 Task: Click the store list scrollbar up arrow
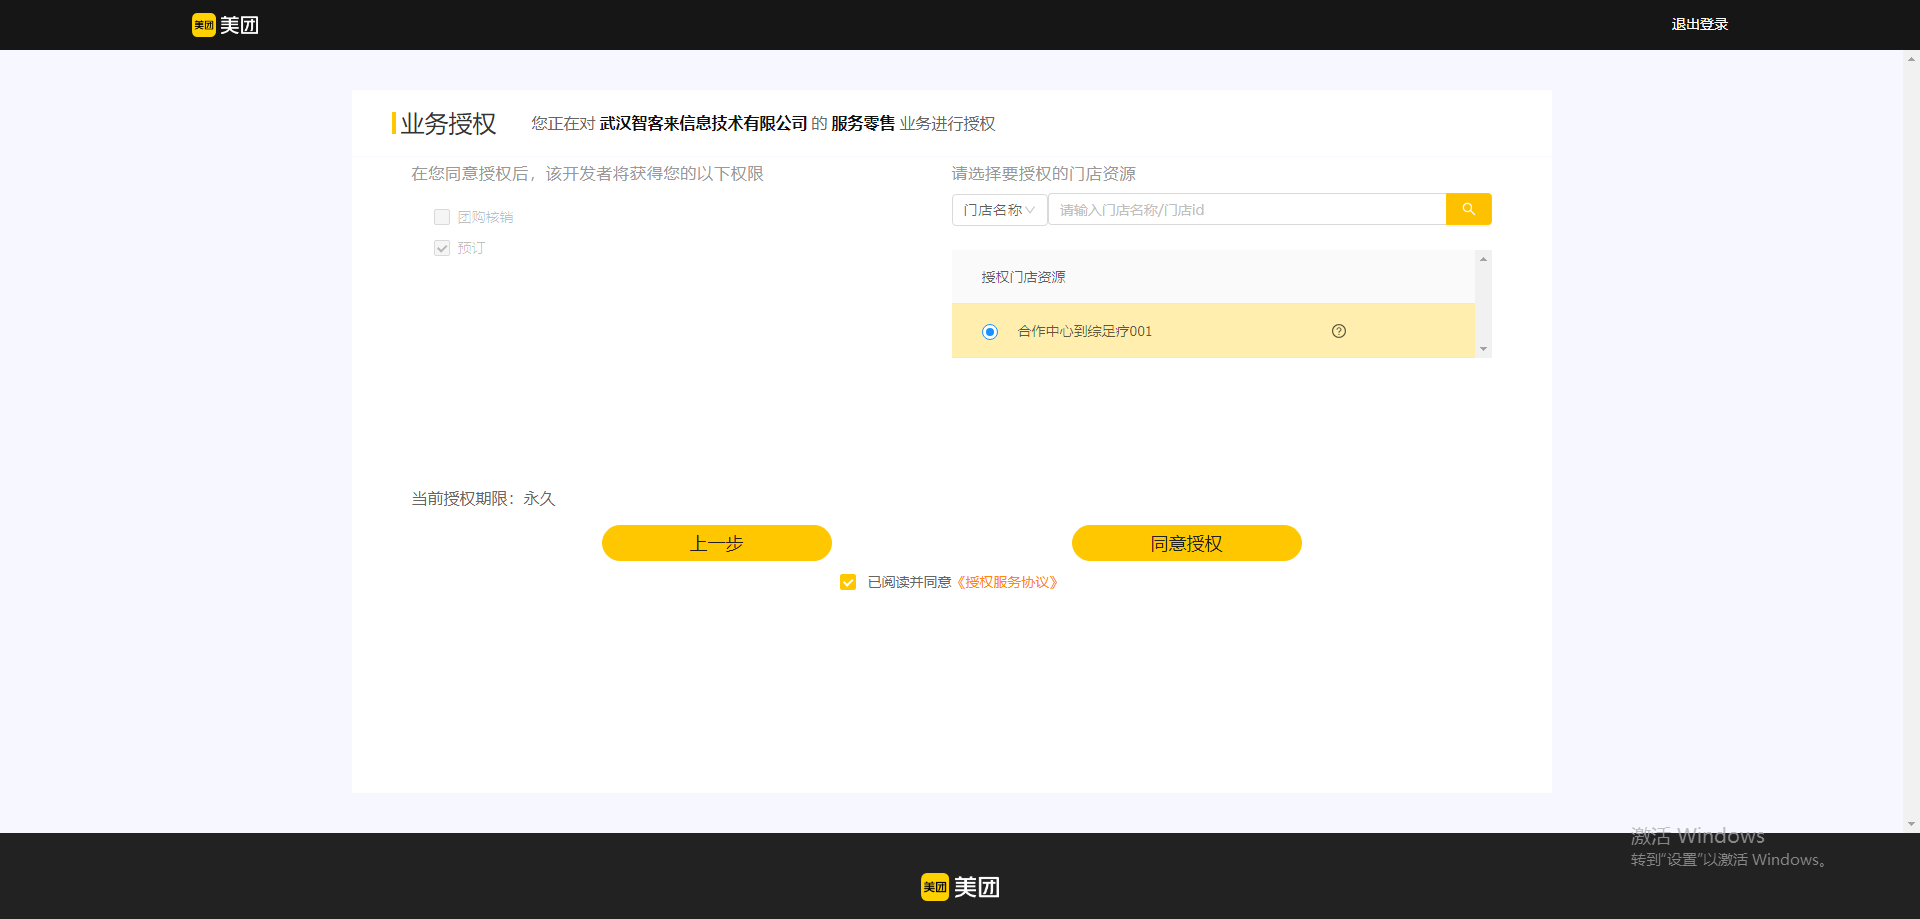tap(1483, 259)
